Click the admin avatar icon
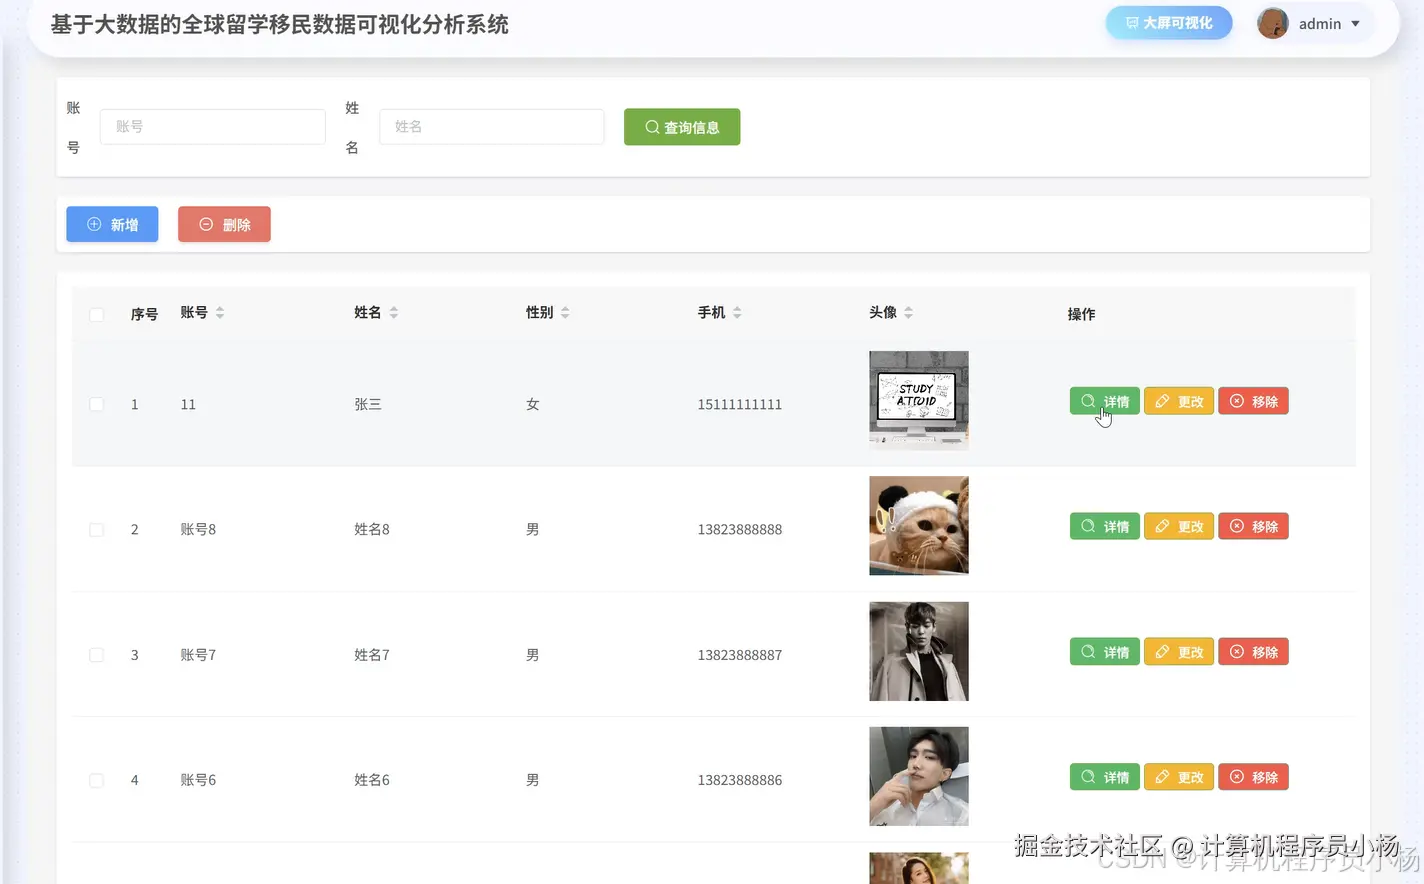This screenshot has width=1424, height=884. pos(1273,23)
